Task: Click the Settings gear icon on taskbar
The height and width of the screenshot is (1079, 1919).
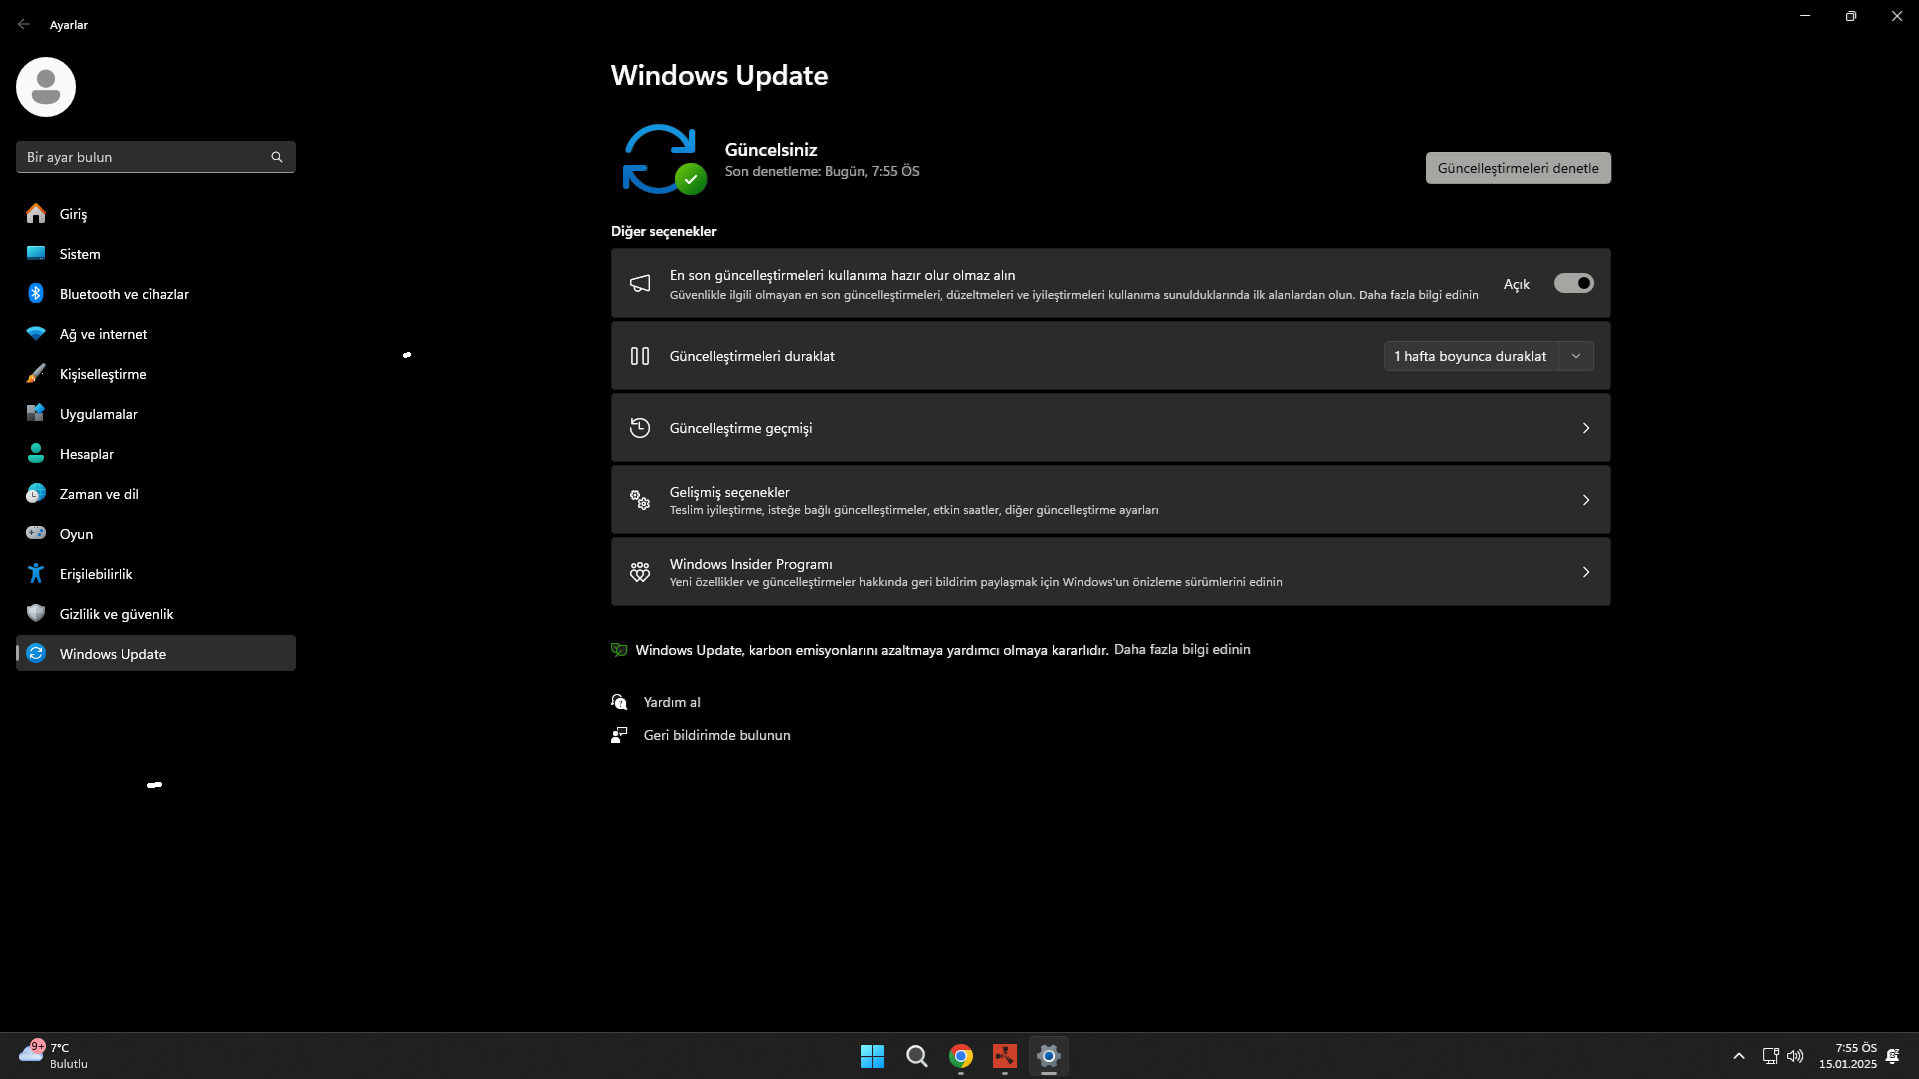Action: (x=1049, y=1056)
